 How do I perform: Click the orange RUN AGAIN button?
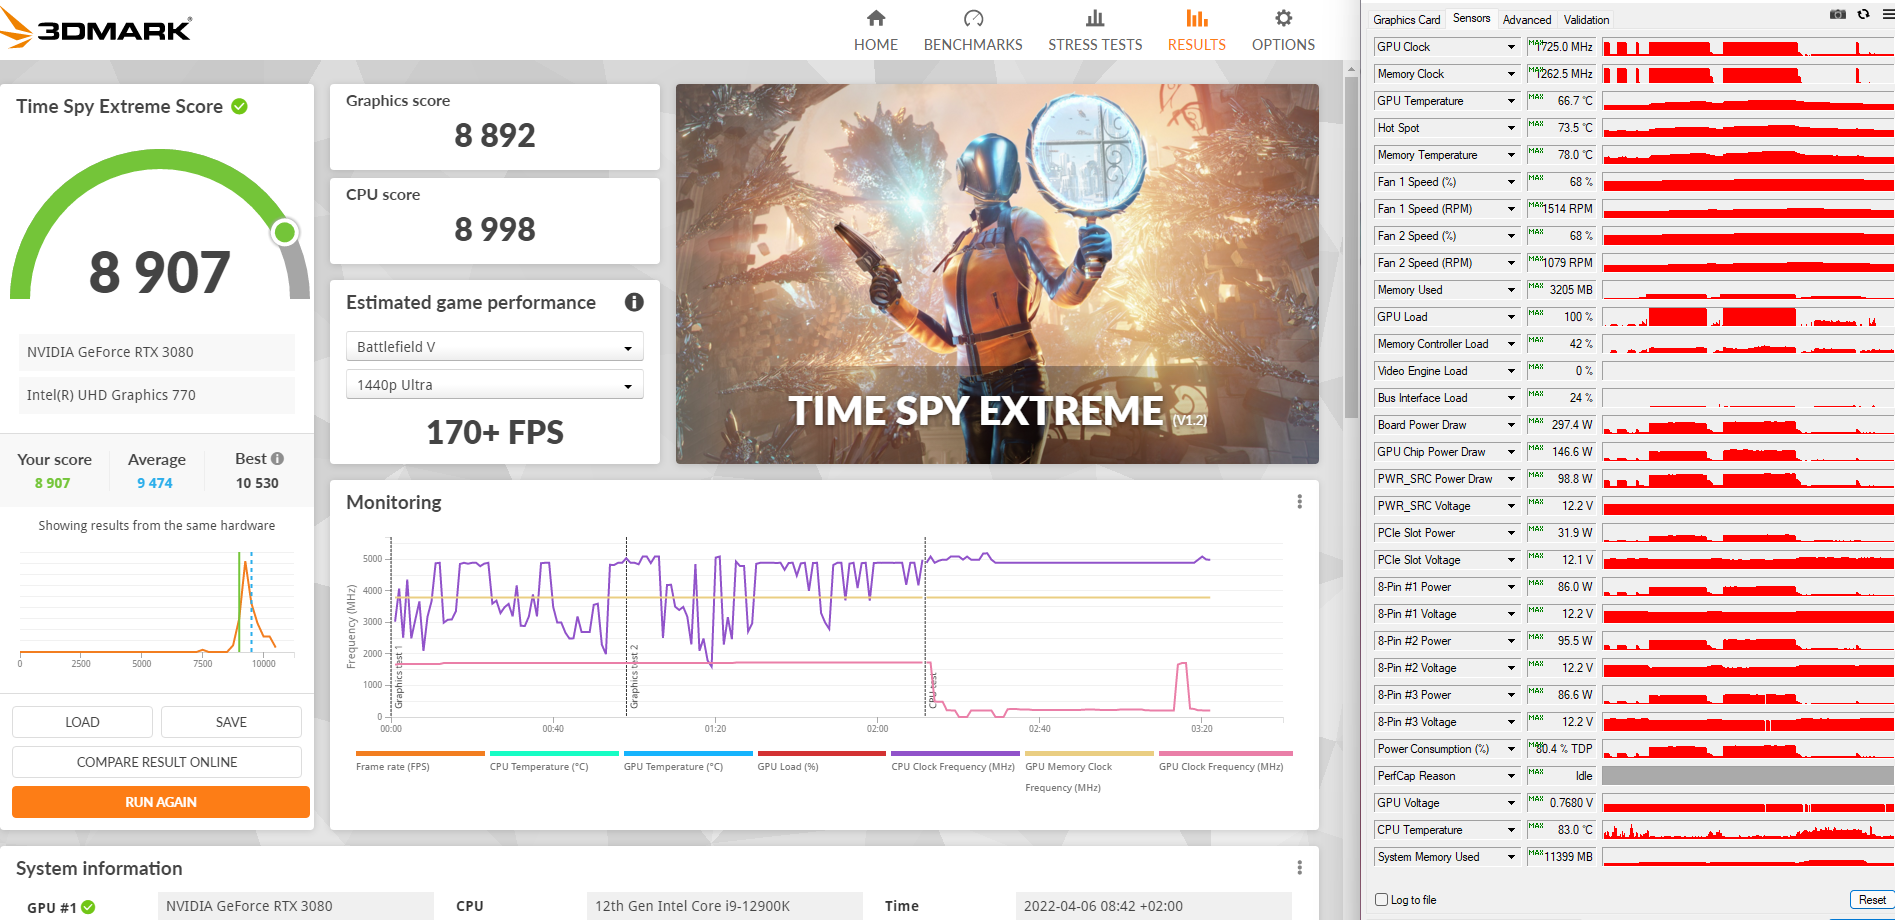click(161, 802)
